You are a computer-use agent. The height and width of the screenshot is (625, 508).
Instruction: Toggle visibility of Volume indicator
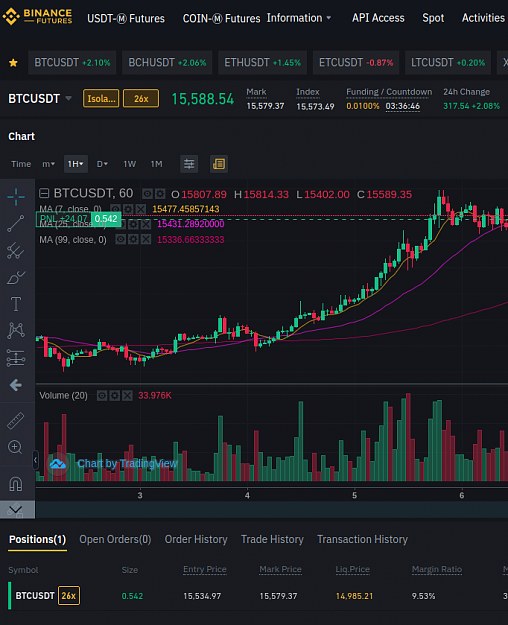[102, 395]
